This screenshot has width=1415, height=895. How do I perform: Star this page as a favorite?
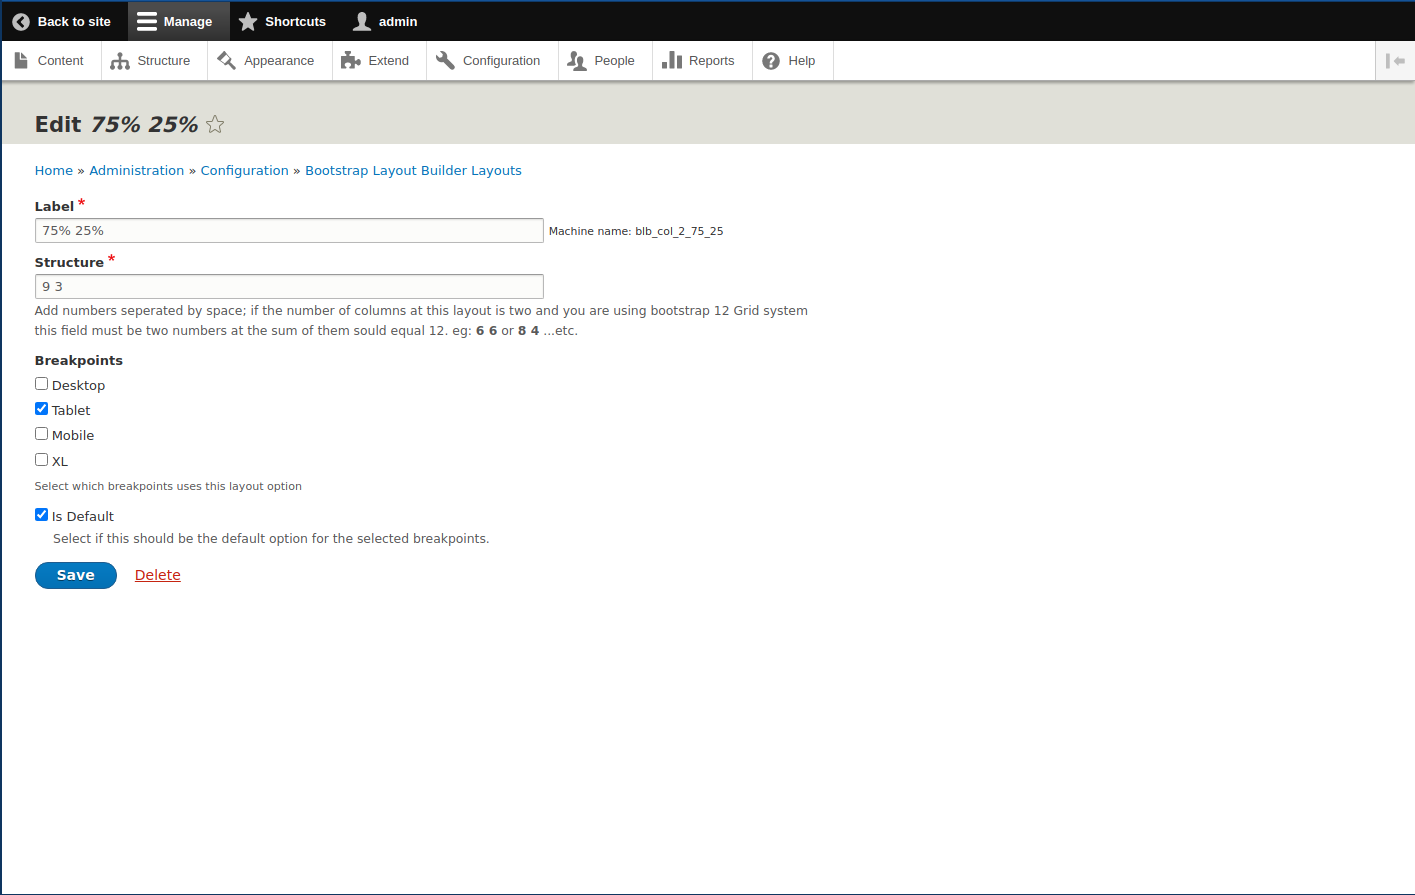pos(215,124)
